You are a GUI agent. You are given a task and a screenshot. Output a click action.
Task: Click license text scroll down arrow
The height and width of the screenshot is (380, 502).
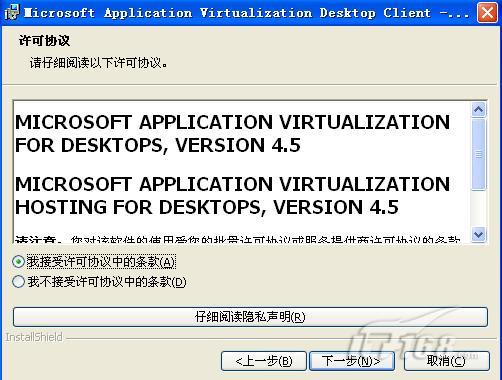pyautogui.click(x=479, y=234)
